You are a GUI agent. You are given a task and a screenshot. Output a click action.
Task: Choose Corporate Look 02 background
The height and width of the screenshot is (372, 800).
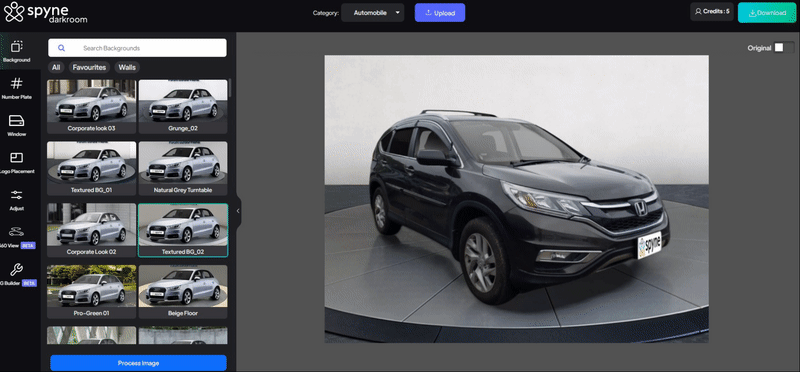91,230
